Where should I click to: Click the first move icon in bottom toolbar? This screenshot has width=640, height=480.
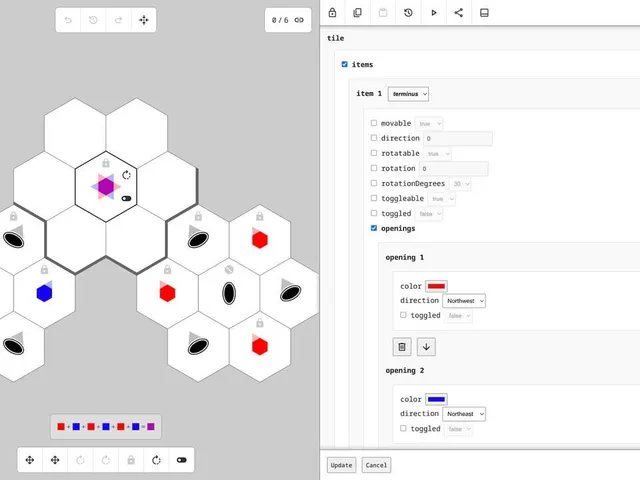pos(30,460)
